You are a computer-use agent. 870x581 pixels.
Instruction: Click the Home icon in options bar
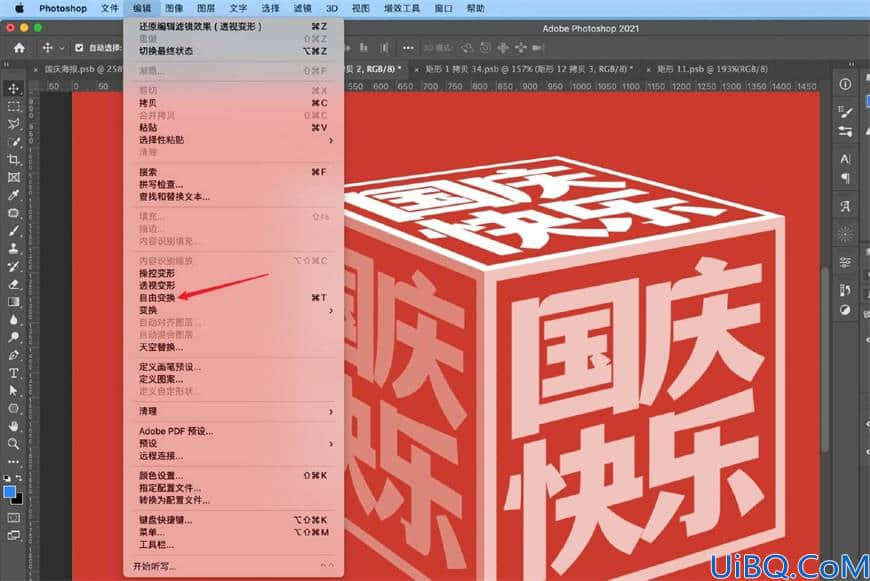tap(19, 48)
